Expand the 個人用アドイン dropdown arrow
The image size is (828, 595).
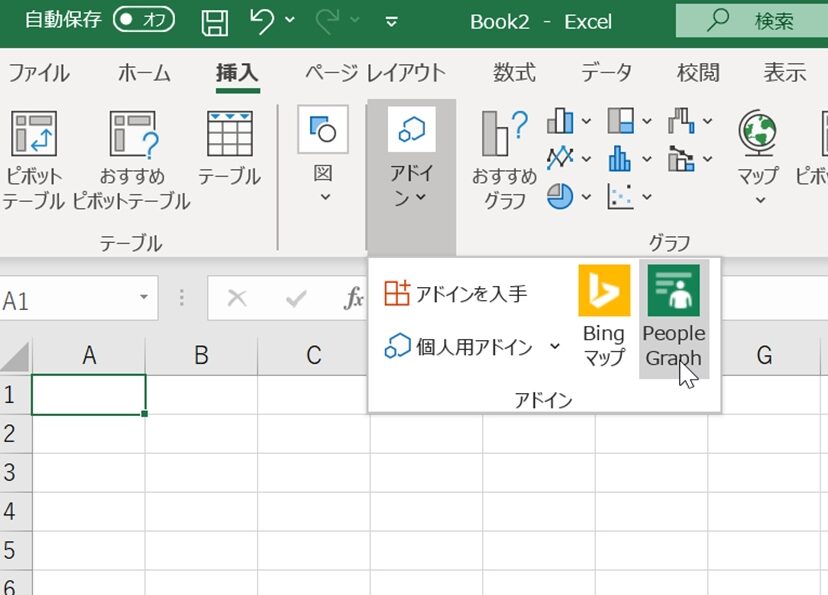point(554,346)
